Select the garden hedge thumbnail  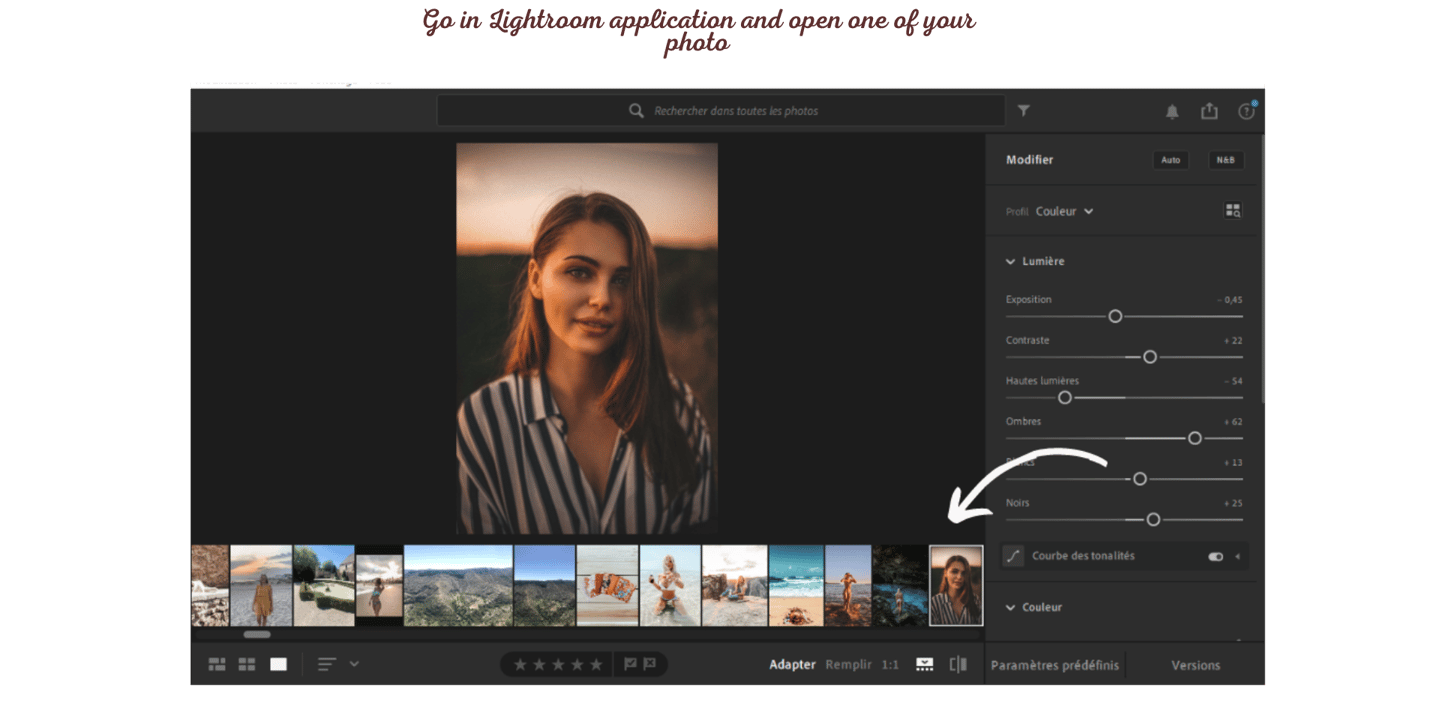coord(324,585)
